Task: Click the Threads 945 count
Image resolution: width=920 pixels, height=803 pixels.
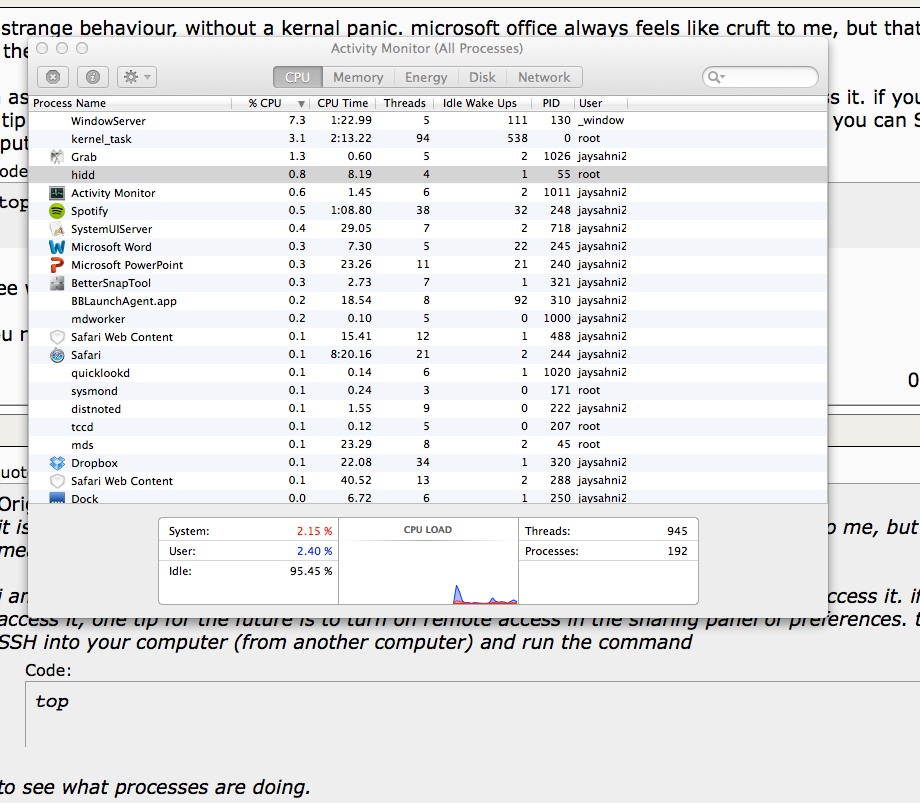Action: 677,531
